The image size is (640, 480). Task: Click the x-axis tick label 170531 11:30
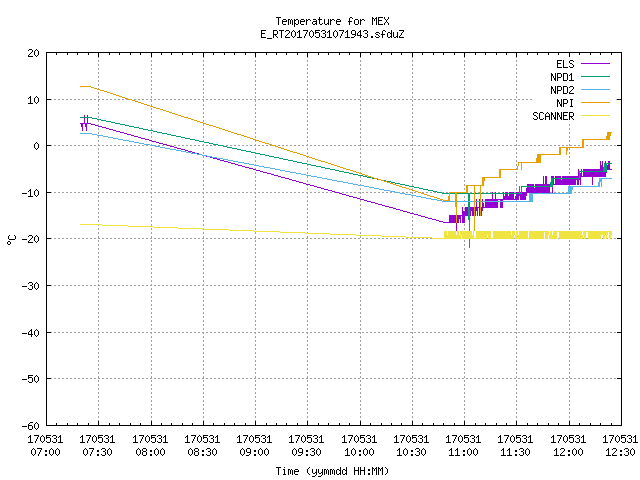coord(515,446)
